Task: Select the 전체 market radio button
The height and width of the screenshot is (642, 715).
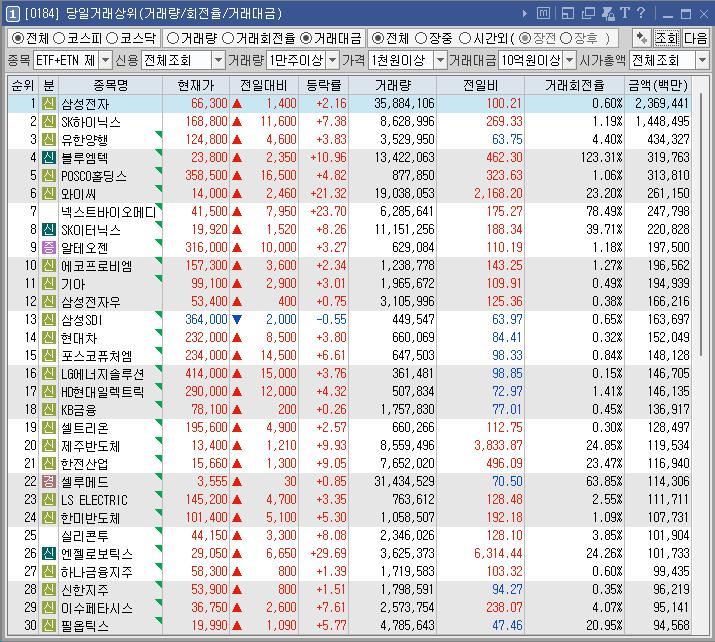Action: coord(17,38)
